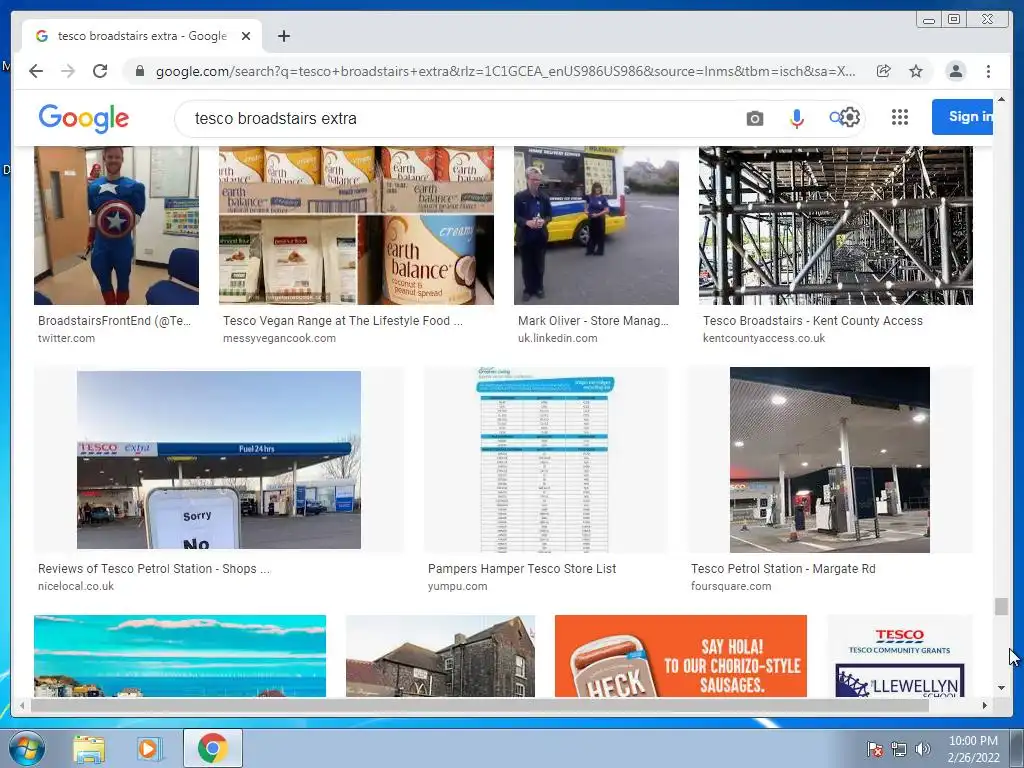Screen dimensions: 1024x768
Task: Open the Mark Oliver store manager photo
Action: click(x=596, y=225)
